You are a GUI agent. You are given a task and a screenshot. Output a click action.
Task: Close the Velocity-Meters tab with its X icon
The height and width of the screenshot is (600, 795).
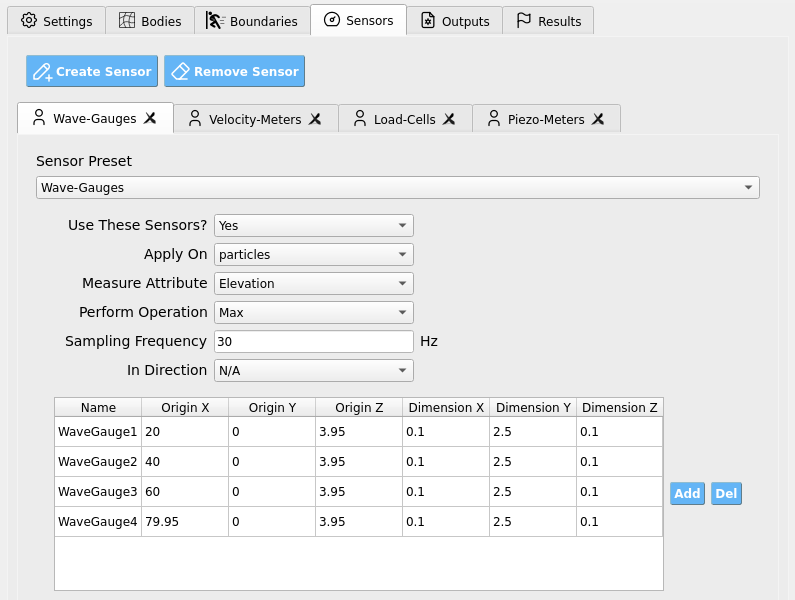click(x=315, y=119)
